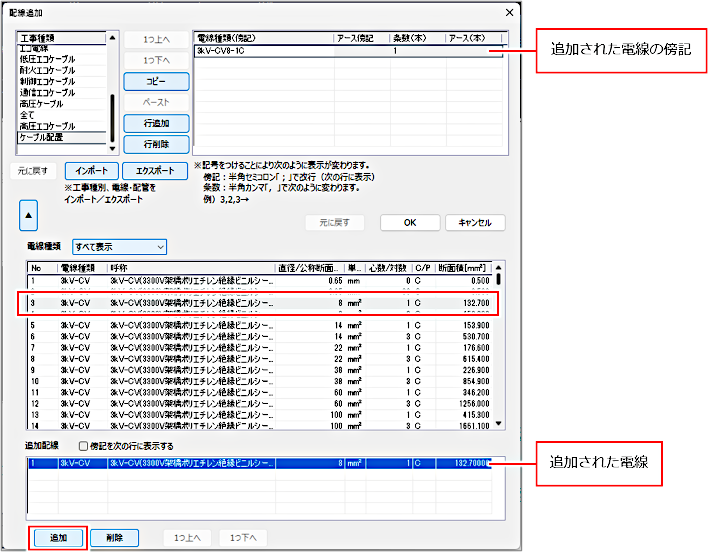Click the エクスポート button
The height and width of the screenshot is (555, 712).
pyautogui.click(x=155, y=170)
